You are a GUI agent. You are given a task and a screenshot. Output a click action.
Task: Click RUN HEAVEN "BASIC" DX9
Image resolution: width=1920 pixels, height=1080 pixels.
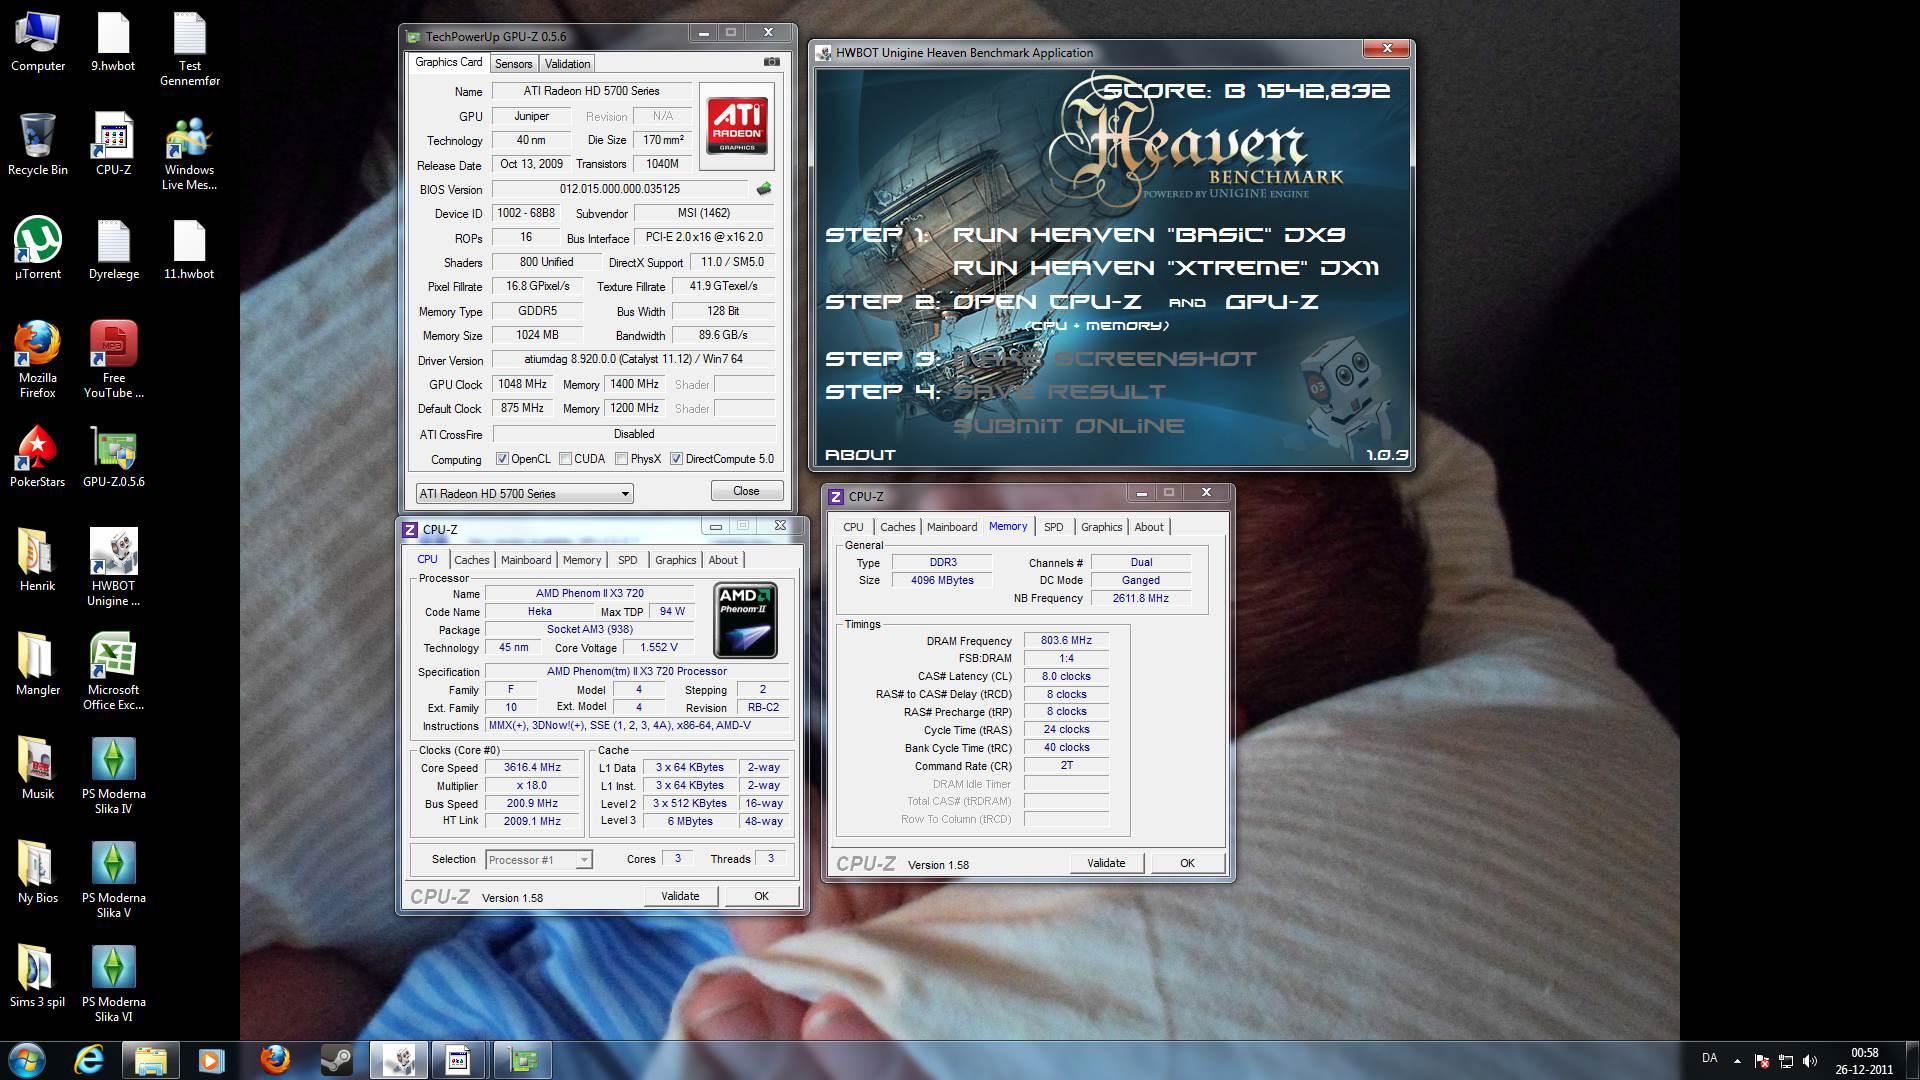coord(1149,235)
